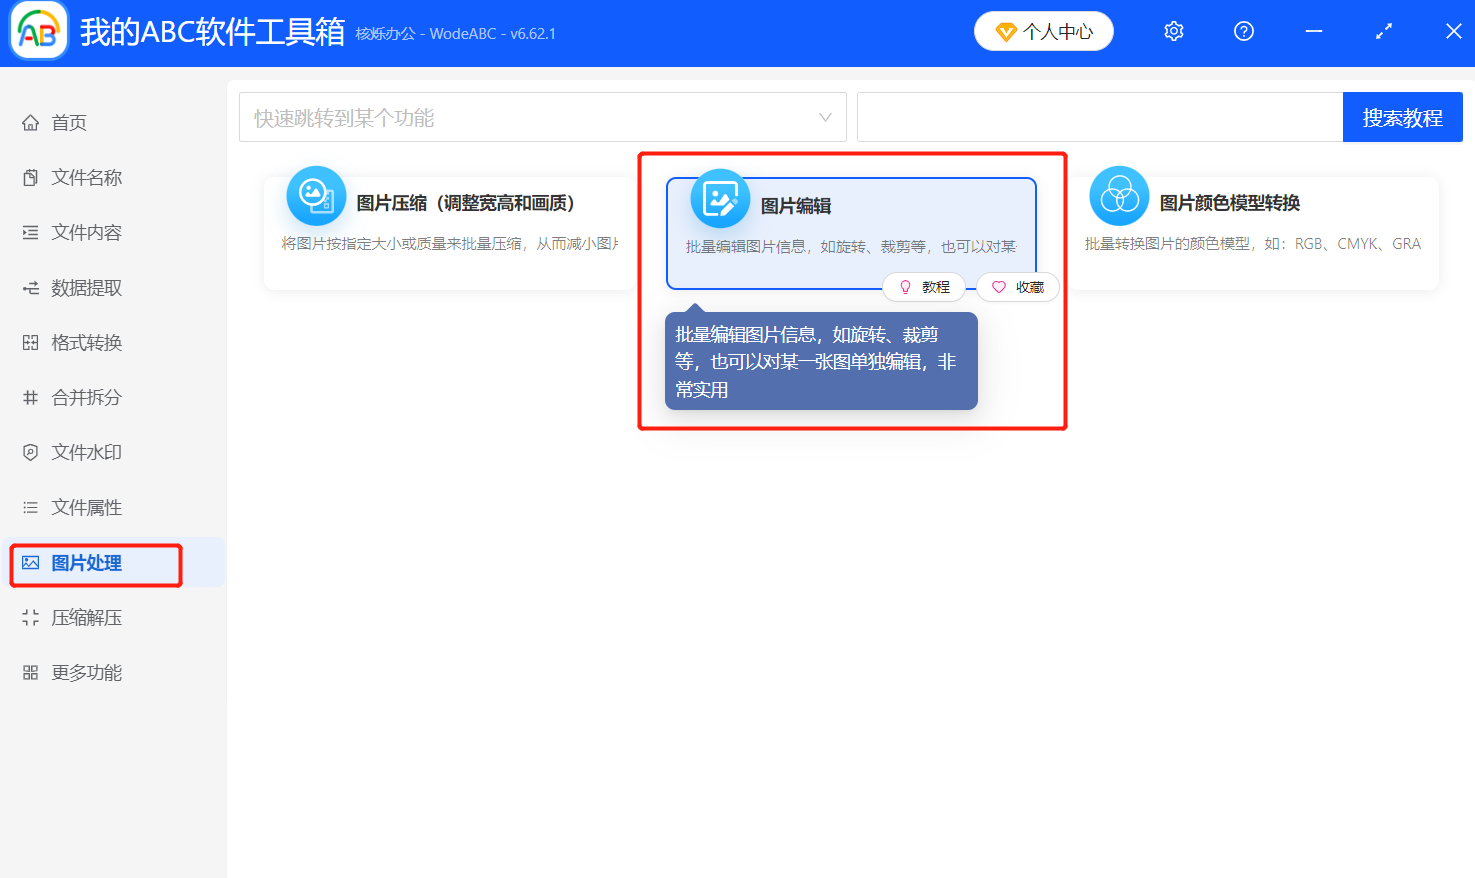Click the 搜索教程 button
Screen dimensions: 1475x878
tap(1402, 117)
